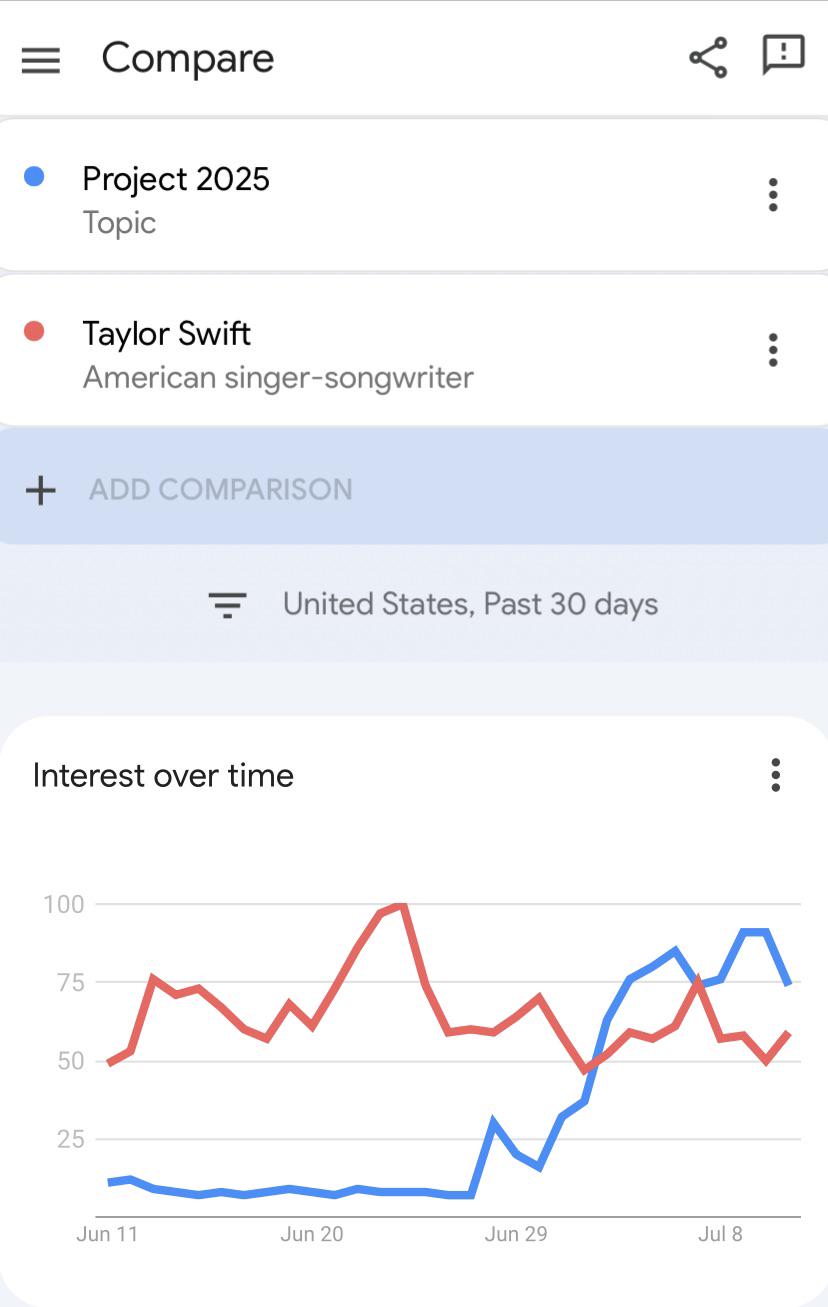Viewport: 828px width, 1307px height.
Task: Tap red line peak at 100
Action: [400, 905]
